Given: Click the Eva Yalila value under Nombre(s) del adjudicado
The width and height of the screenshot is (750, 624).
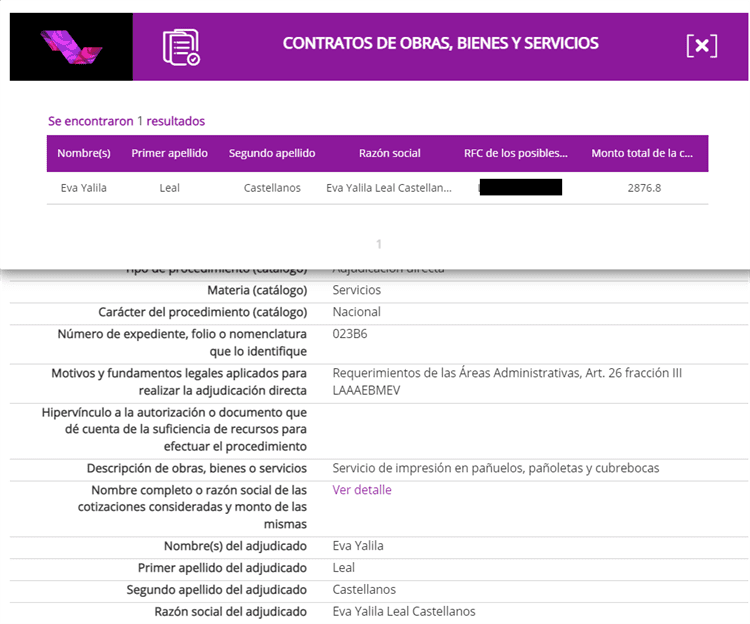Looking at the screenshot, I should (x=358, y=546).
